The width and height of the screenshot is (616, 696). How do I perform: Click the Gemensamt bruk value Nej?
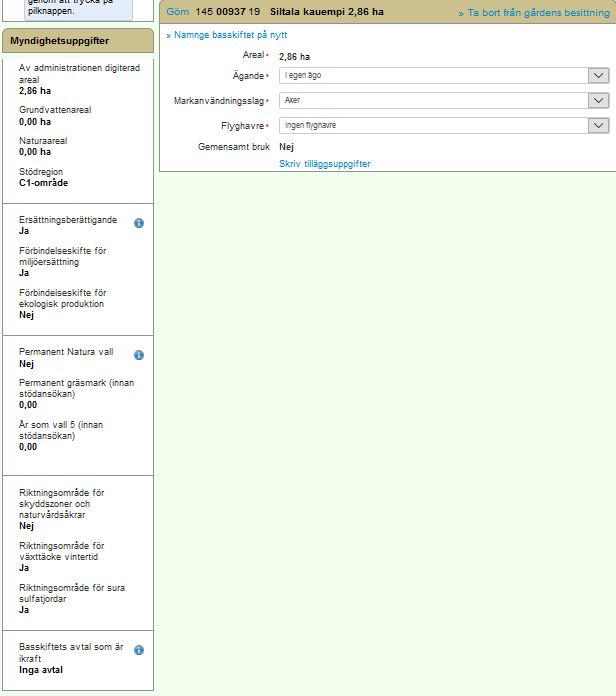286,147
